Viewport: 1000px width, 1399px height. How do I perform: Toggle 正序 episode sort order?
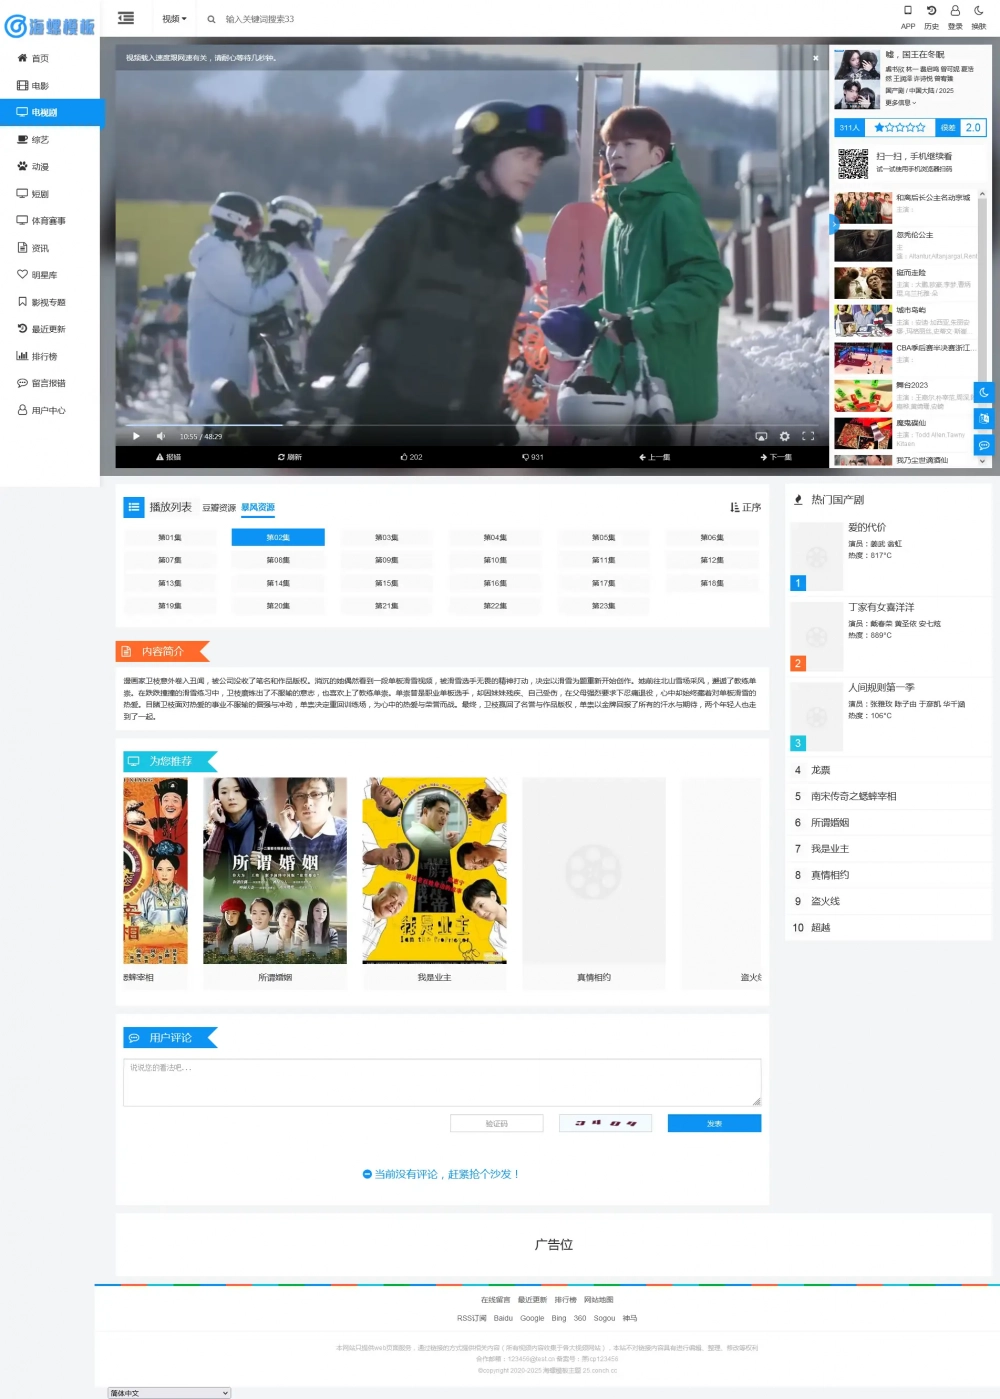(746, 508)
